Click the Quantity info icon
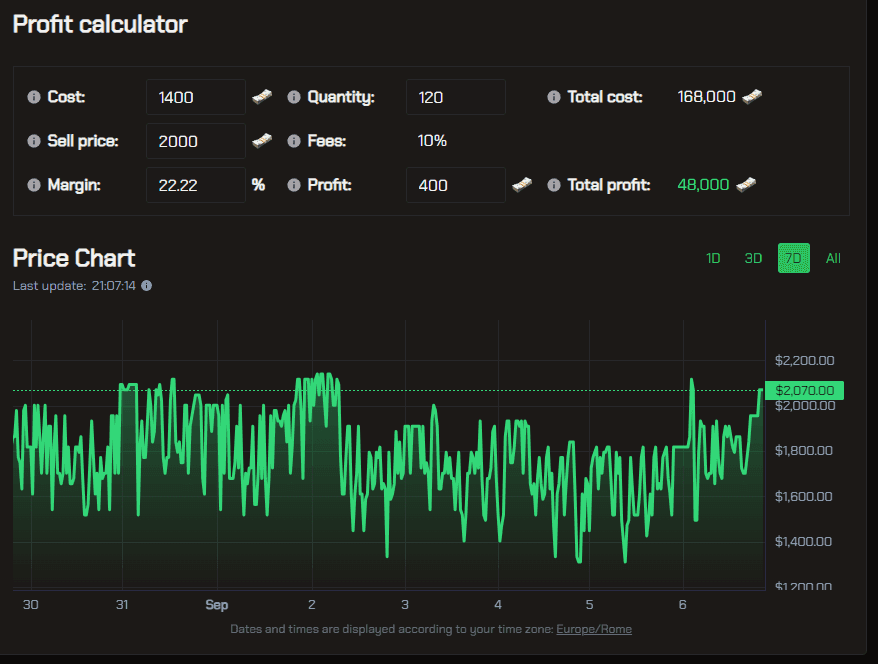 coord(293,96)
